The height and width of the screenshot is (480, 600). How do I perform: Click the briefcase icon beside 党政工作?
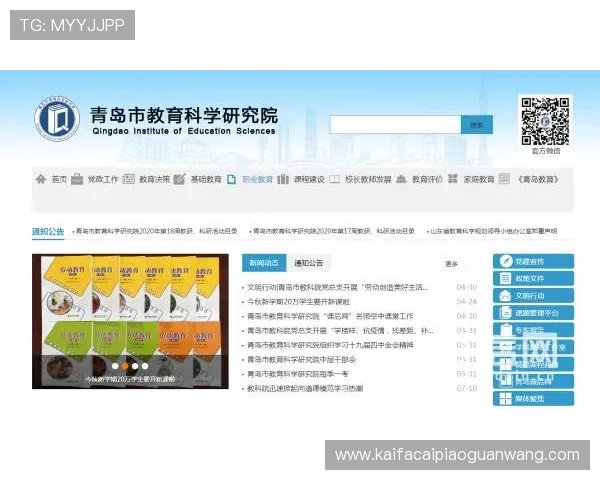click(x=77, y=179)
